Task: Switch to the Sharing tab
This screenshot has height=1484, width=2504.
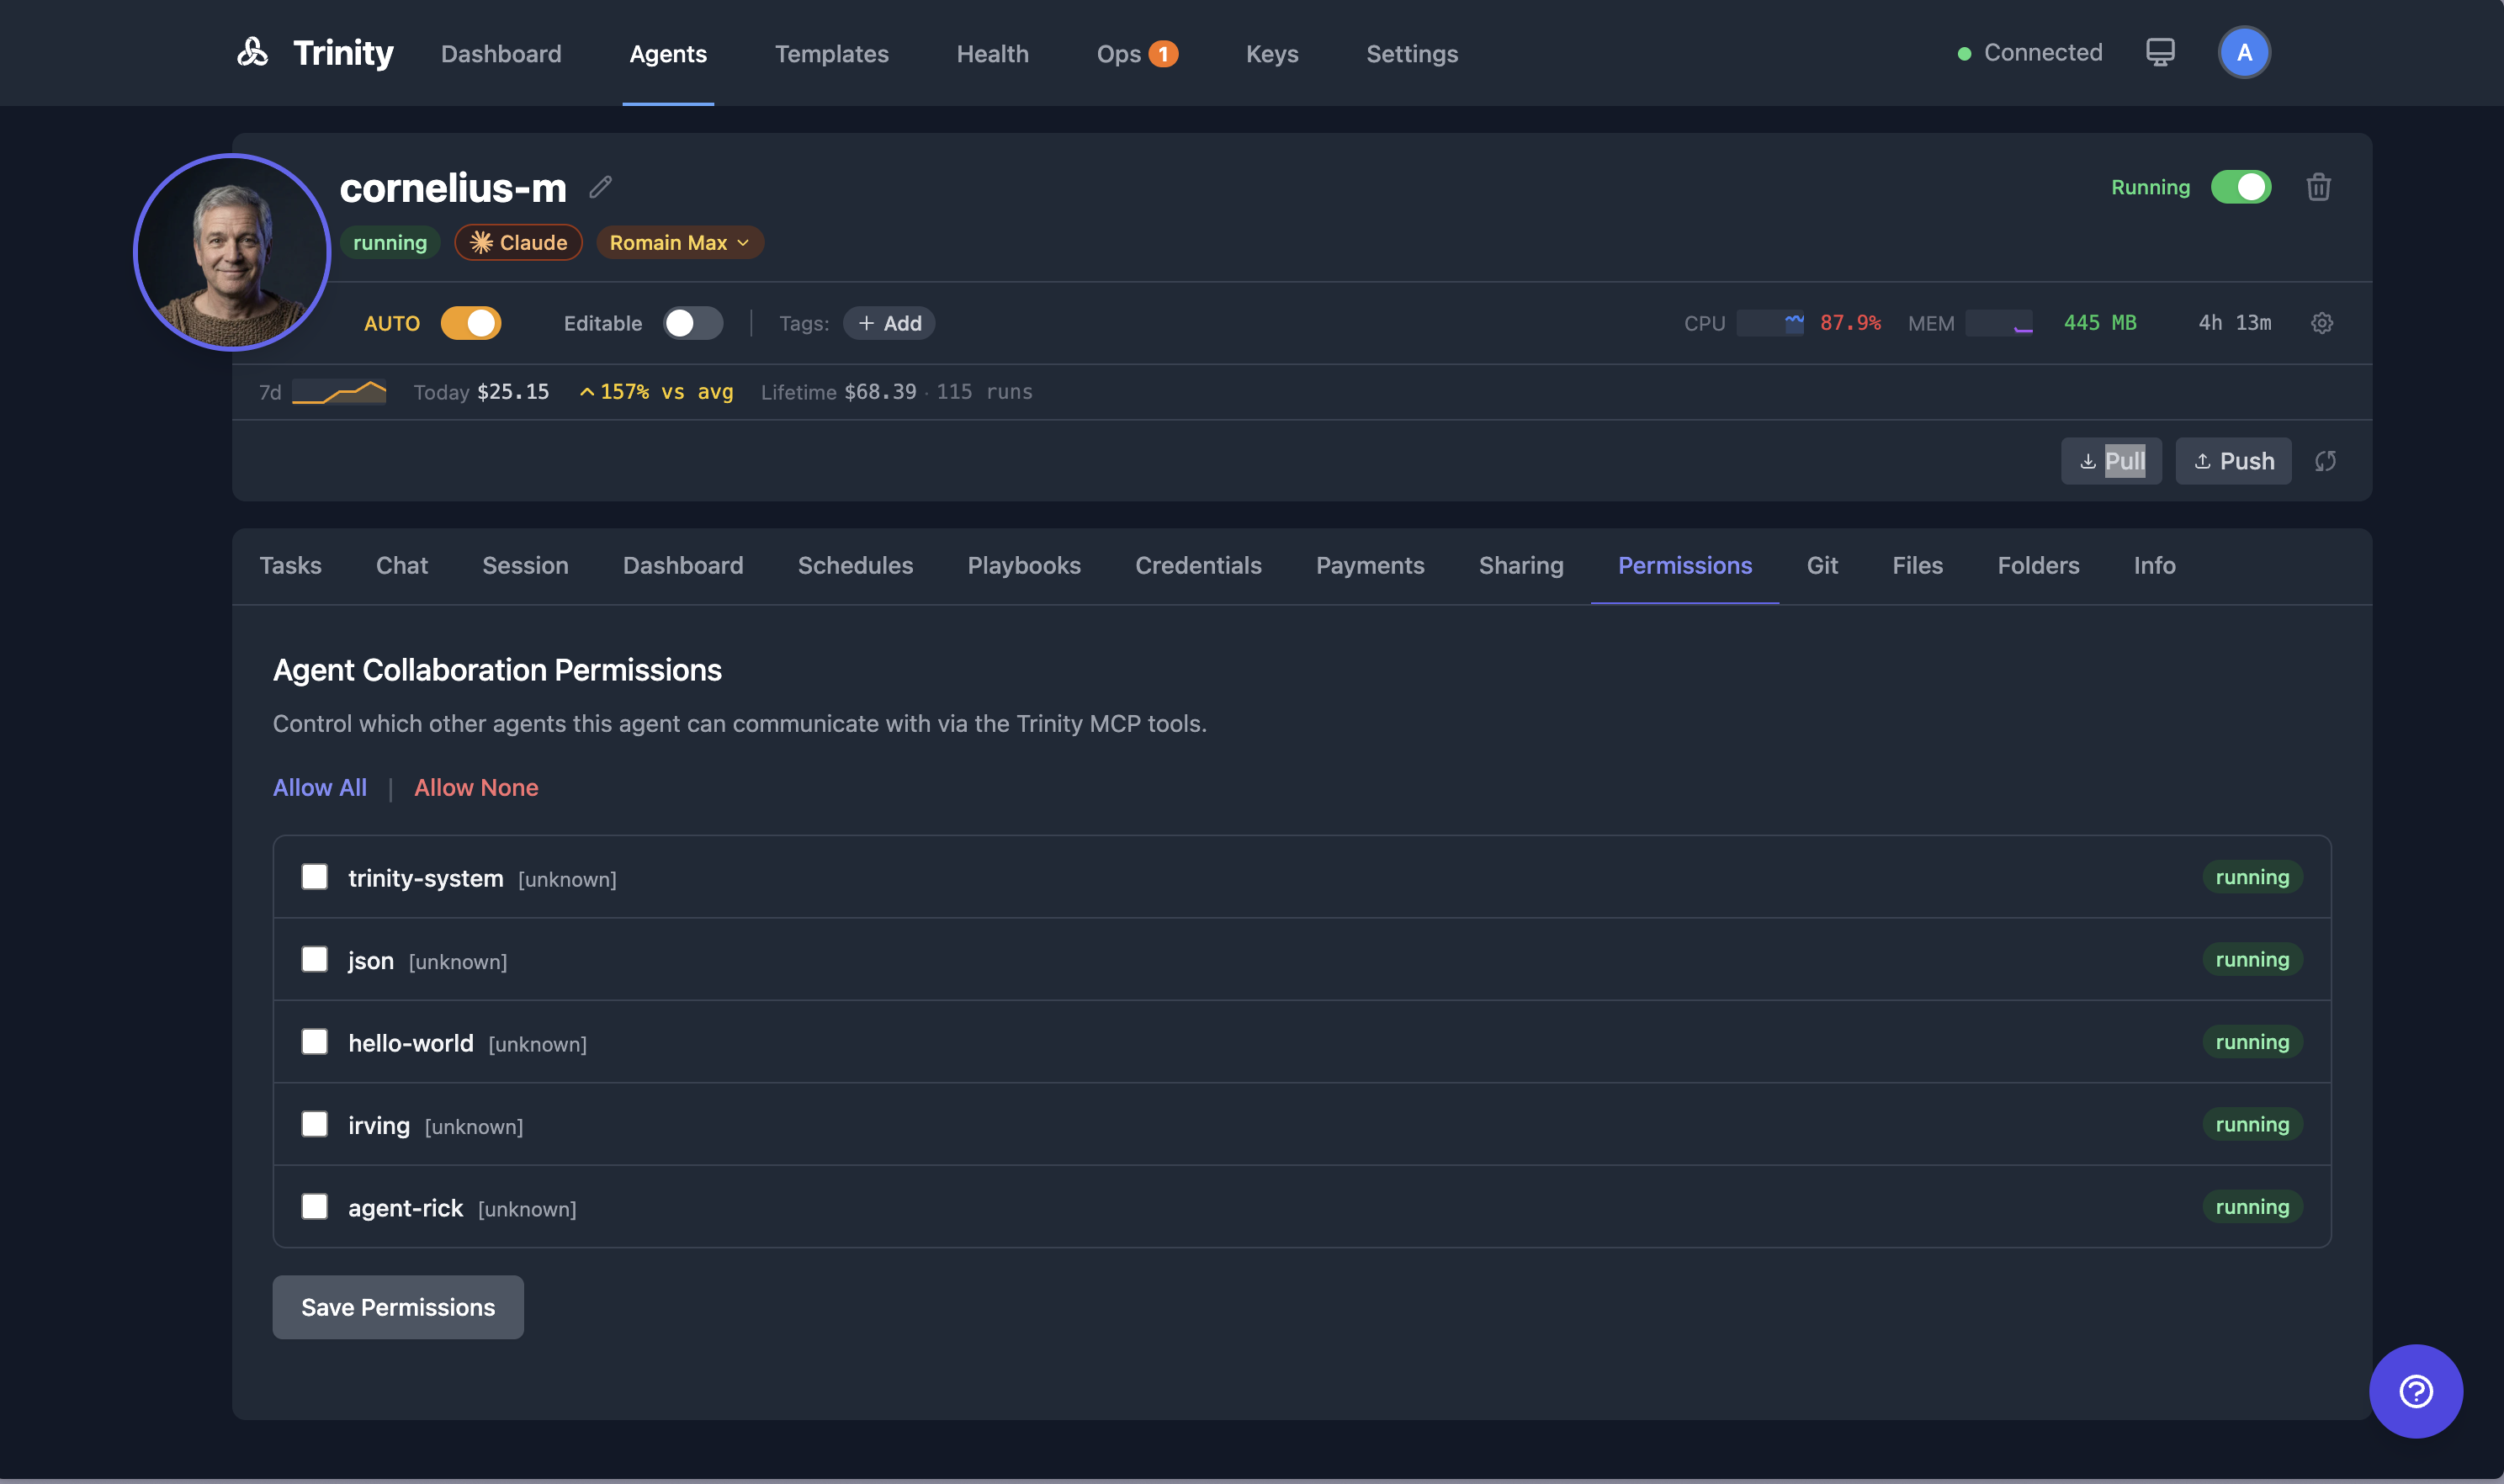Action: pos(1521,565)
